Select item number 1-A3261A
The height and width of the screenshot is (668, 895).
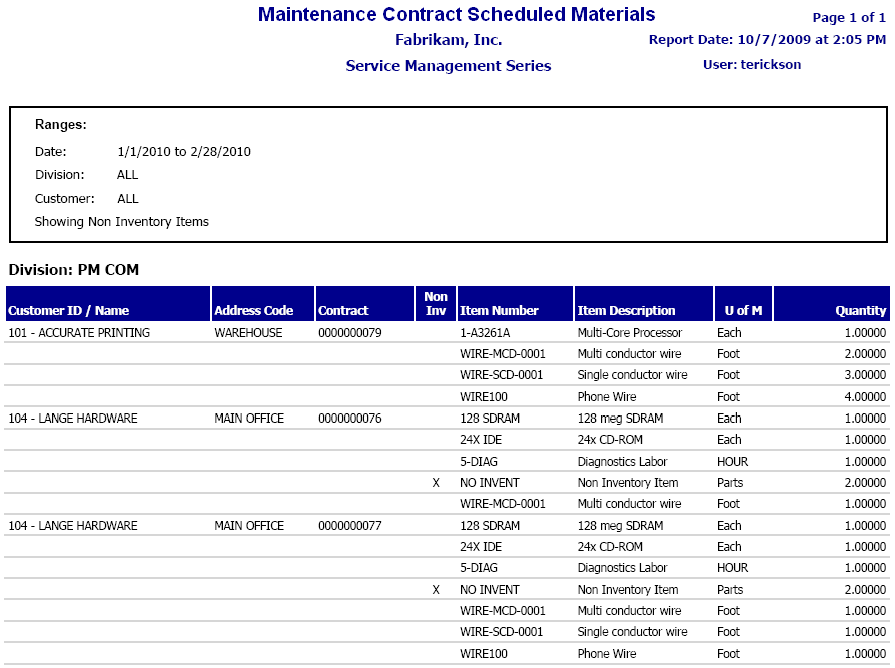click(x=485, y=333)
